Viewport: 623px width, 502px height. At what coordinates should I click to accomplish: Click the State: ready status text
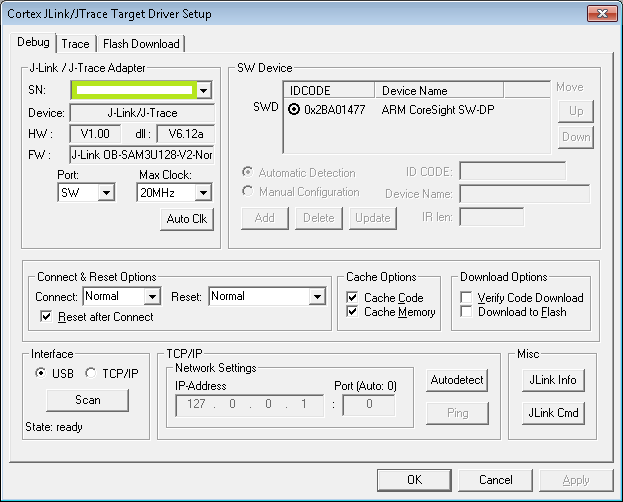click(x=54, y=427)
